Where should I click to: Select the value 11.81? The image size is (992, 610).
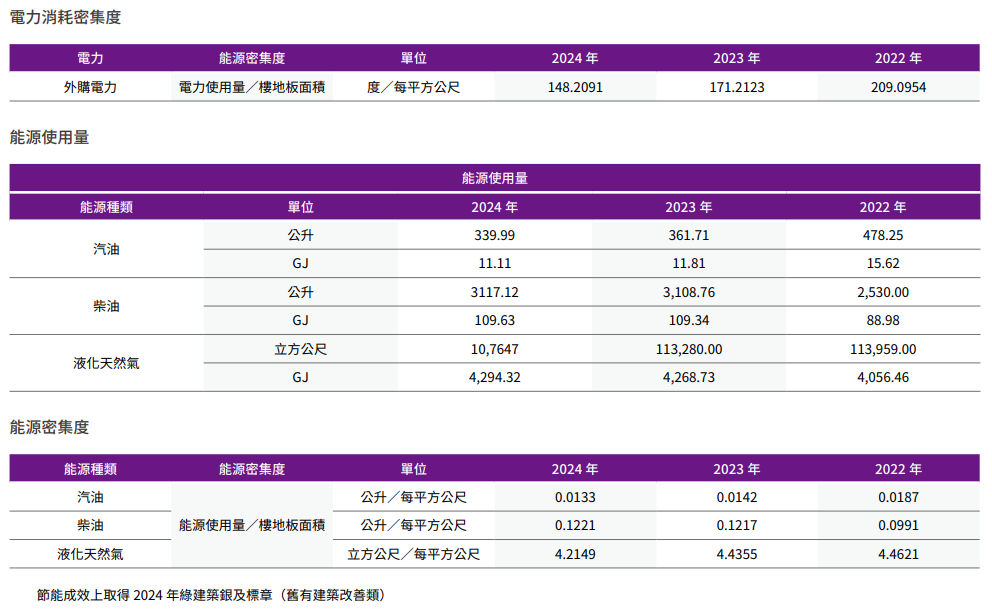click(689, 263)
